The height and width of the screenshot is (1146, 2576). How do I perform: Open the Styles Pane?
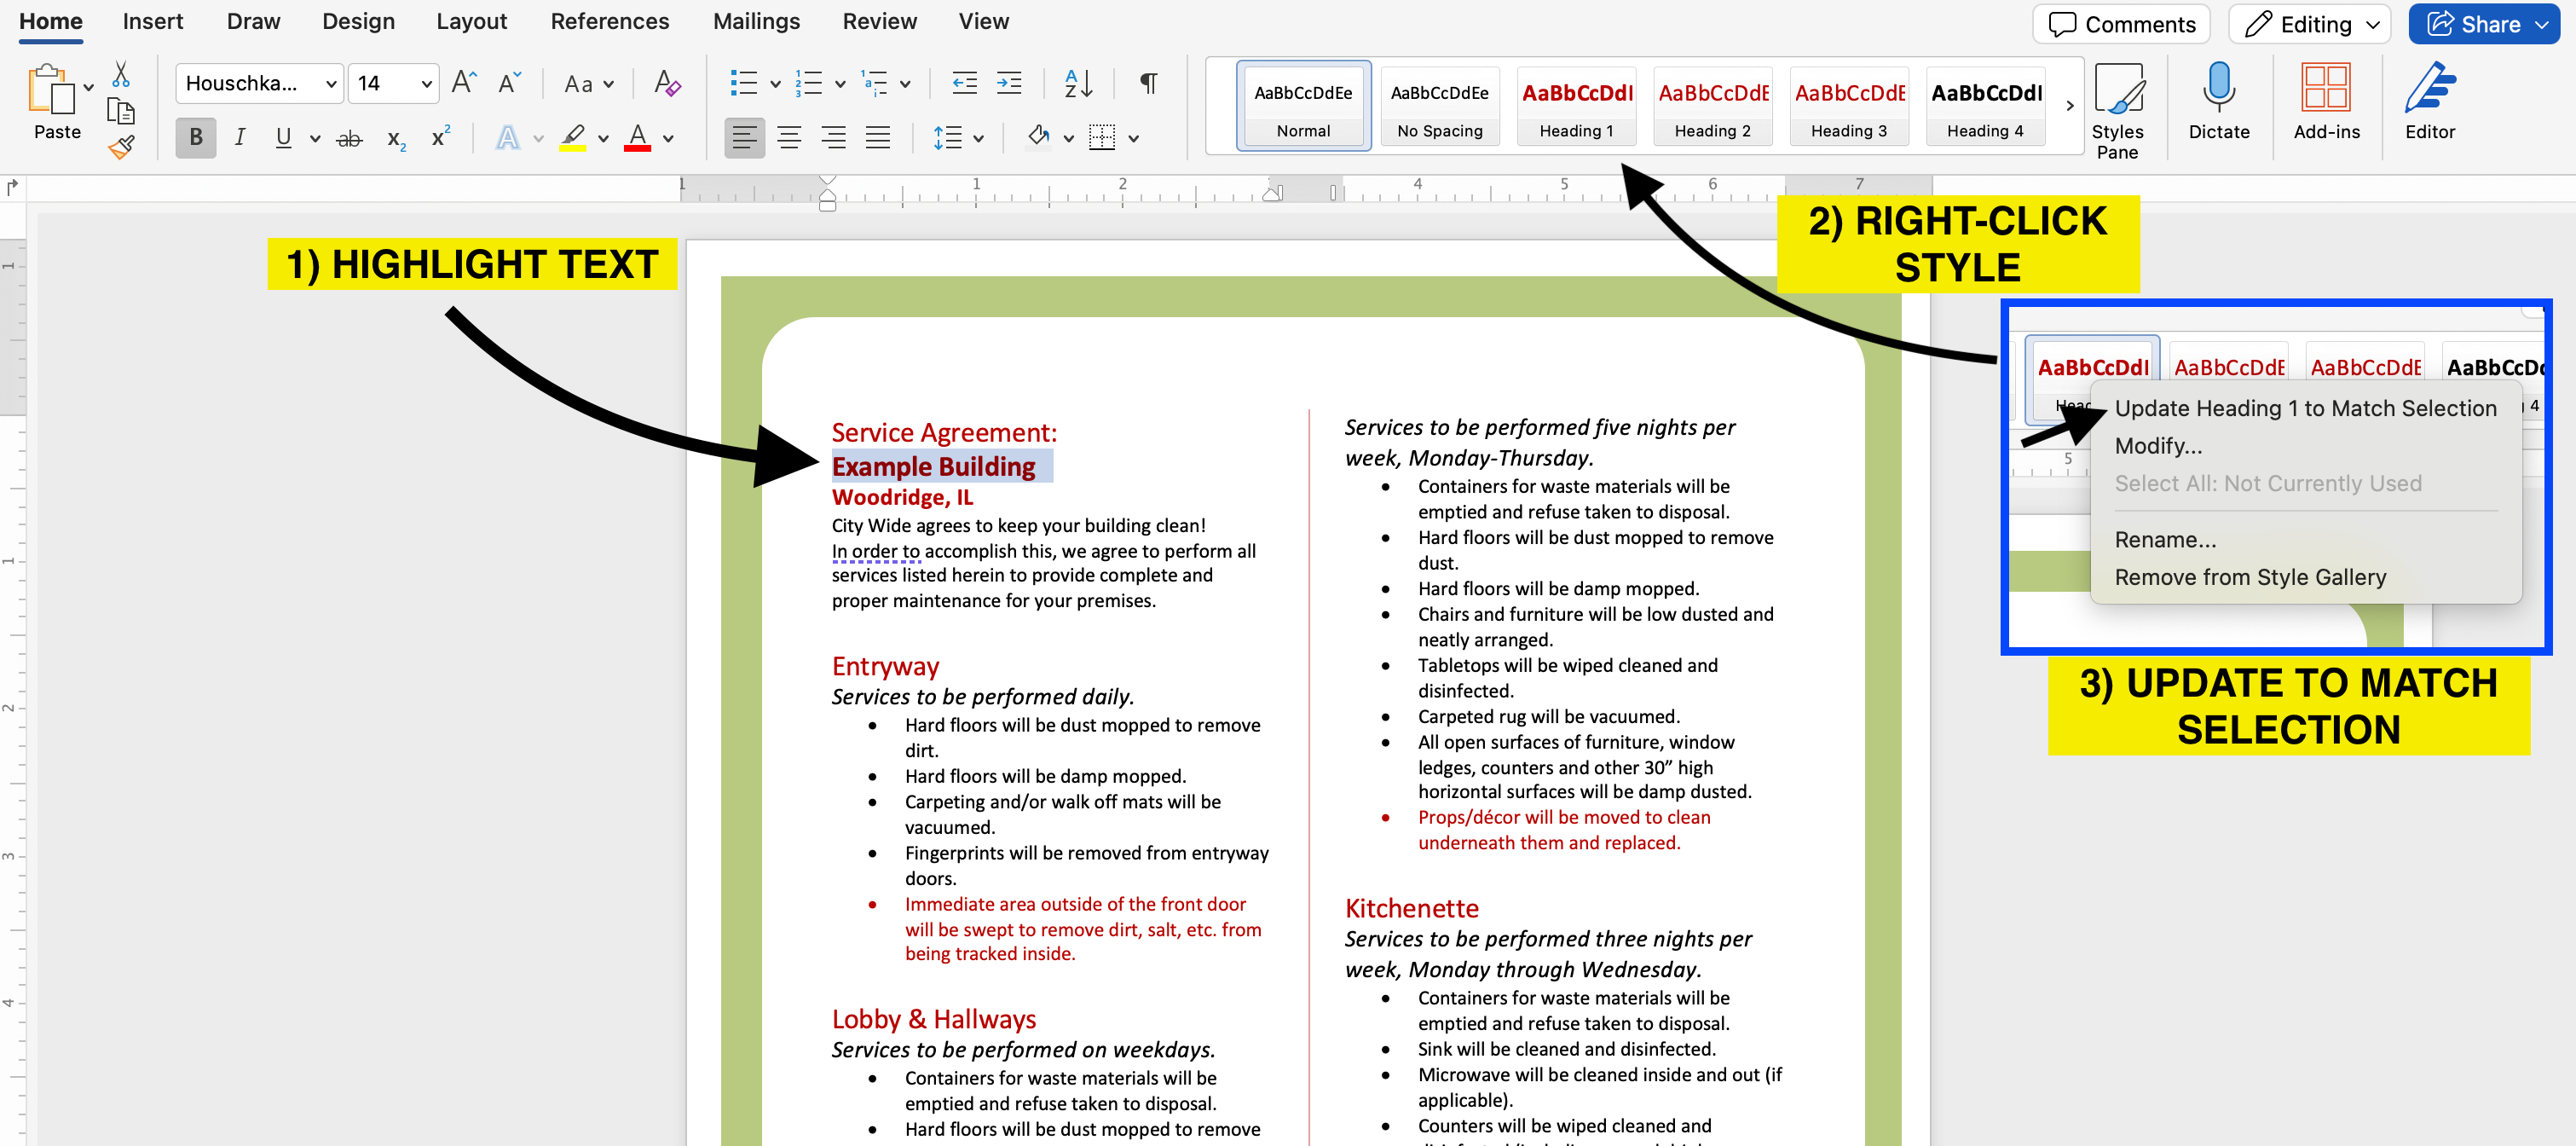point(2116,110)
